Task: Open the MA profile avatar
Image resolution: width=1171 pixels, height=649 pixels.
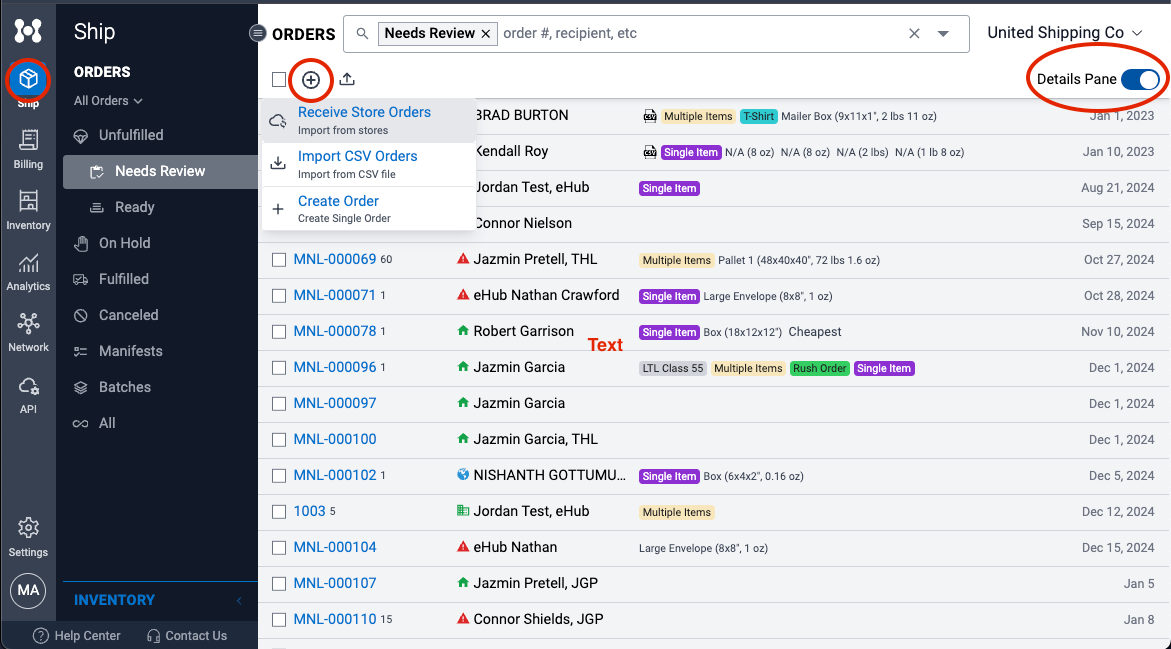Action: point(27,591)
